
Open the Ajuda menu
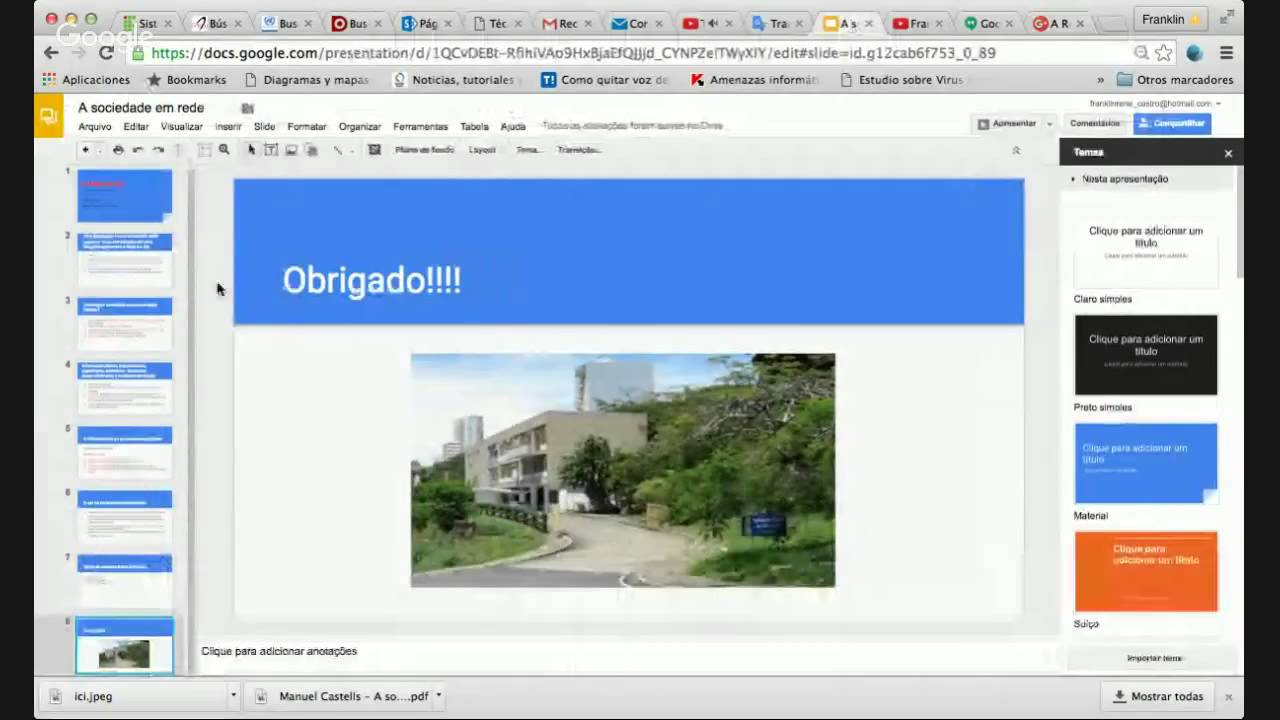[513, 127]
